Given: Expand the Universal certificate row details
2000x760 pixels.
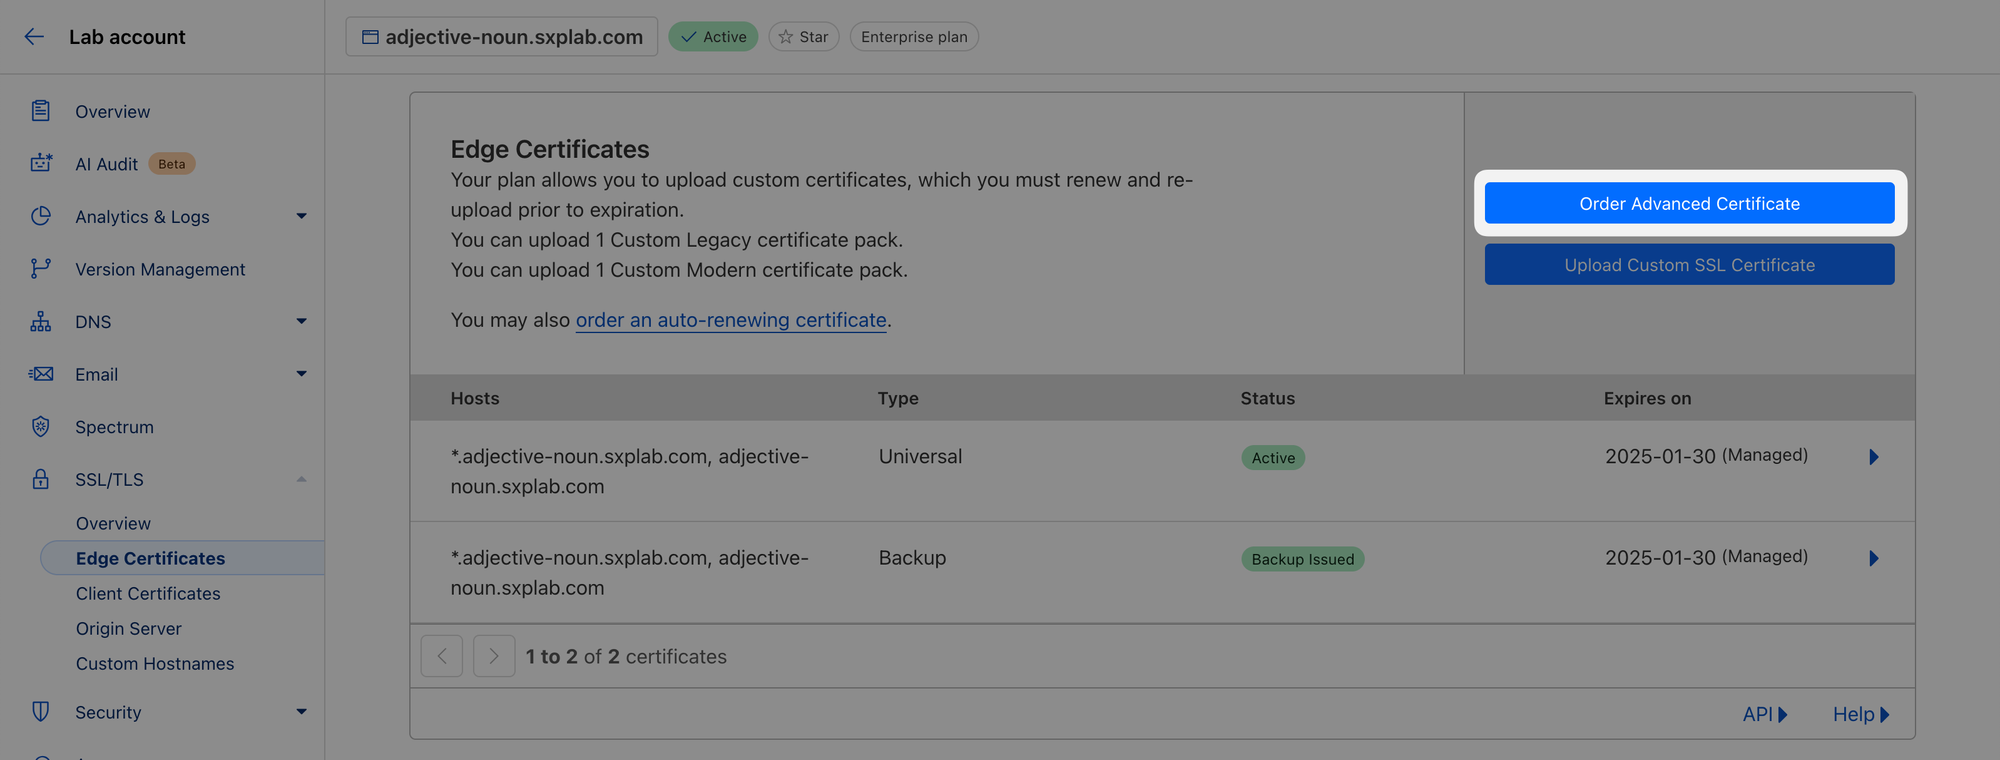Looking at the screenshot, I should [1874, 457].
